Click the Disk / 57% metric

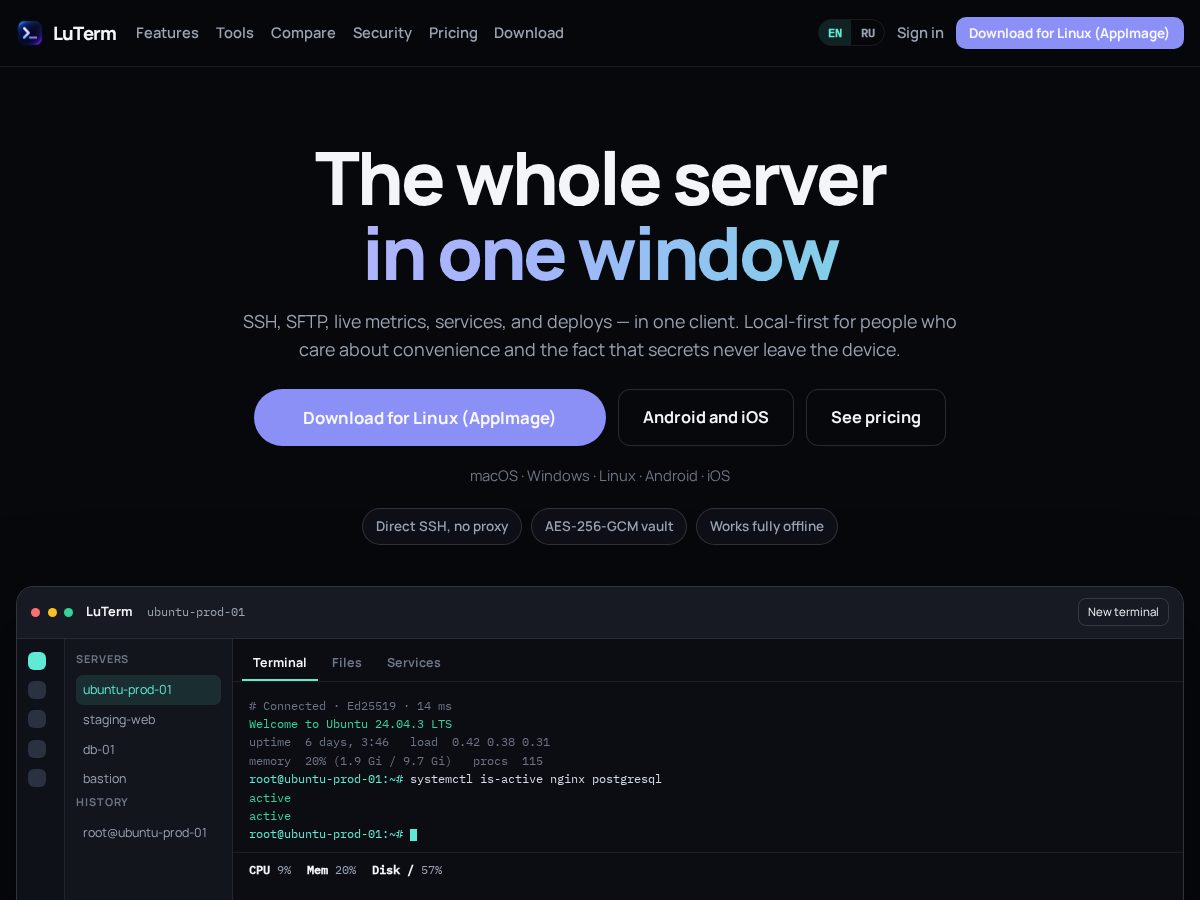407,870
